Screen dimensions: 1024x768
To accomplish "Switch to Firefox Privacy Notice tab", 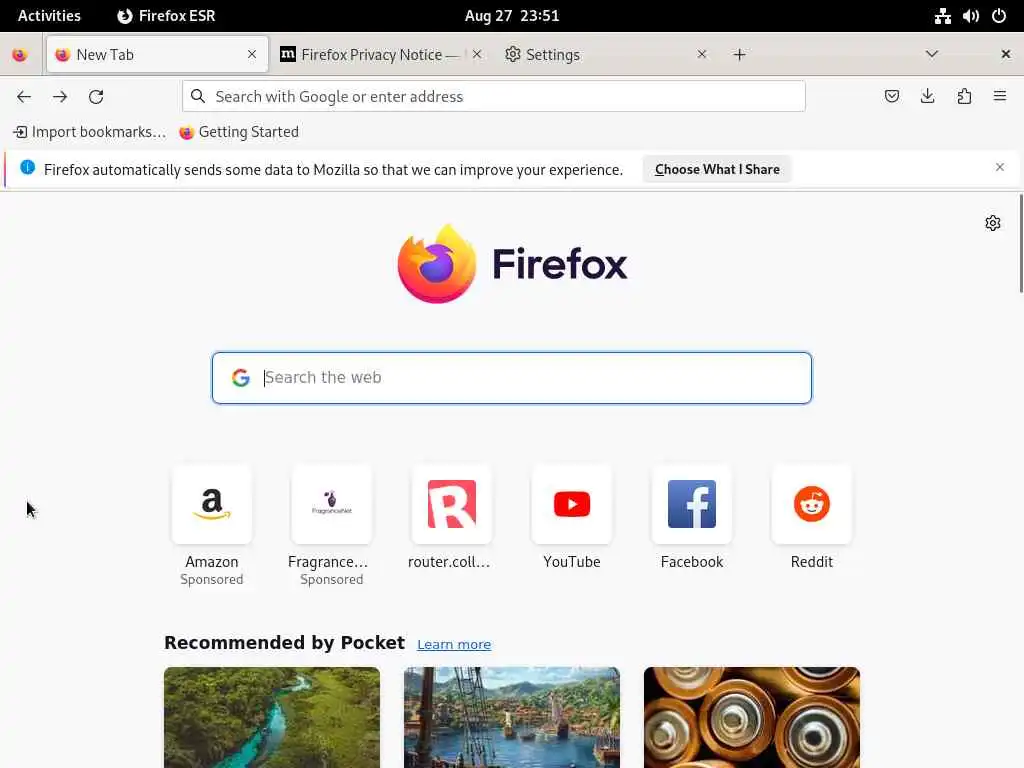I will (x=382, y=55).
